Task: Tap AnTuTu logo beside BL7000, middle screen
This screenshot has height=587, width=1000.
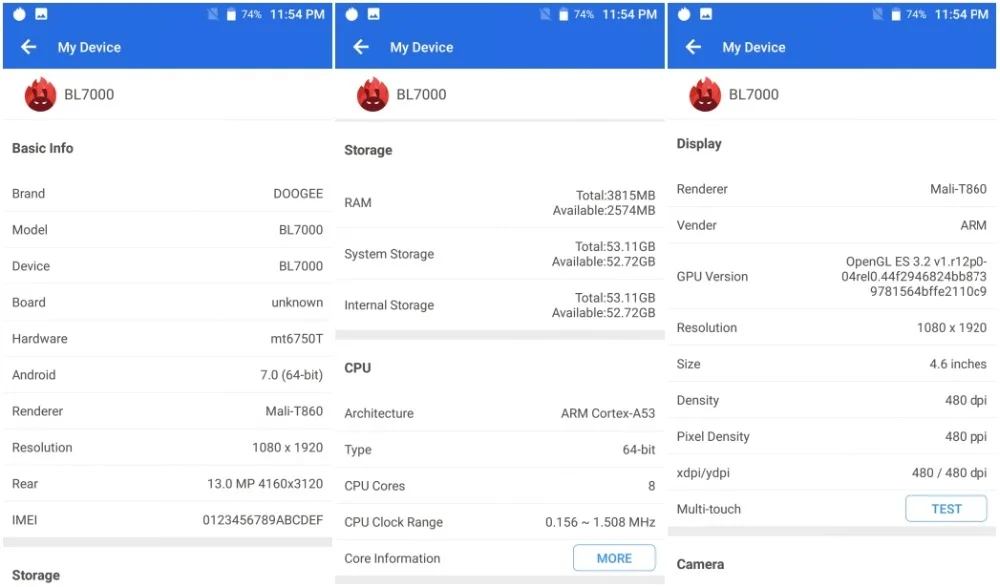Action: click(372, 94)
